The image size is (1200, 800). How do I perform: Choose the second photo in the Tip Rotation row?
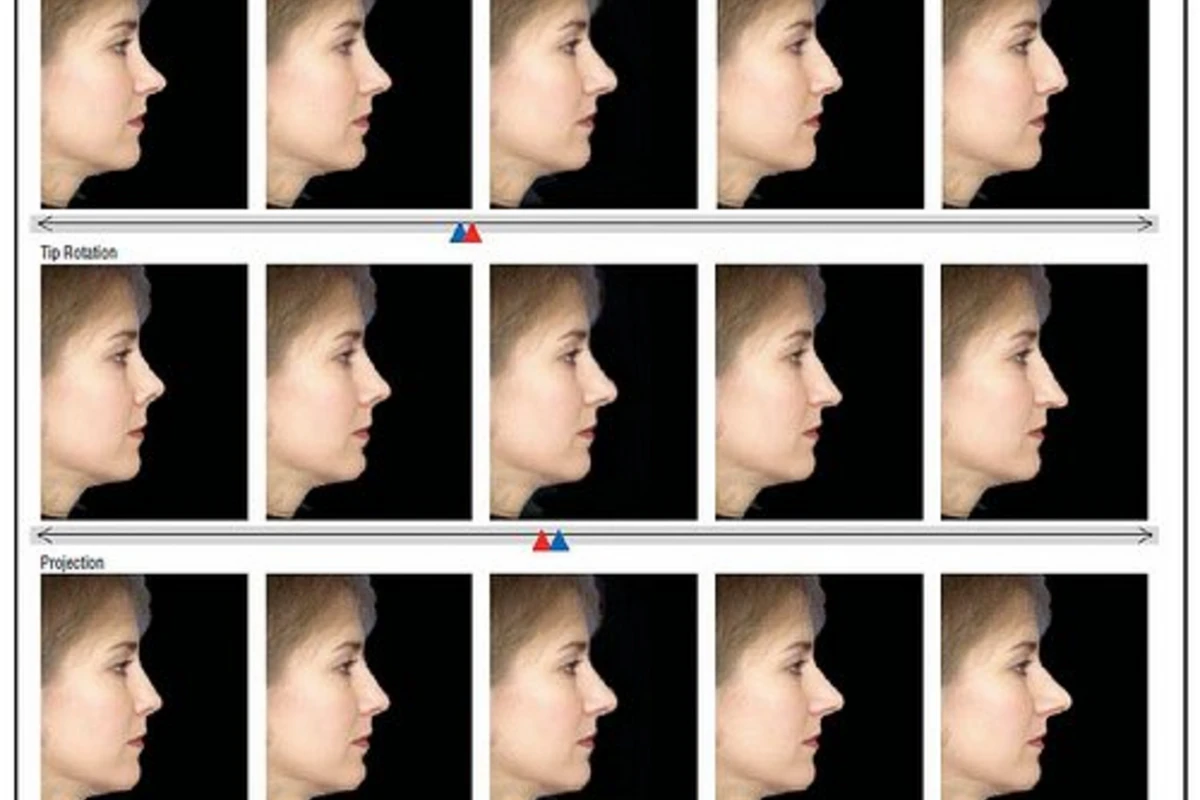[x=369, y=392]
